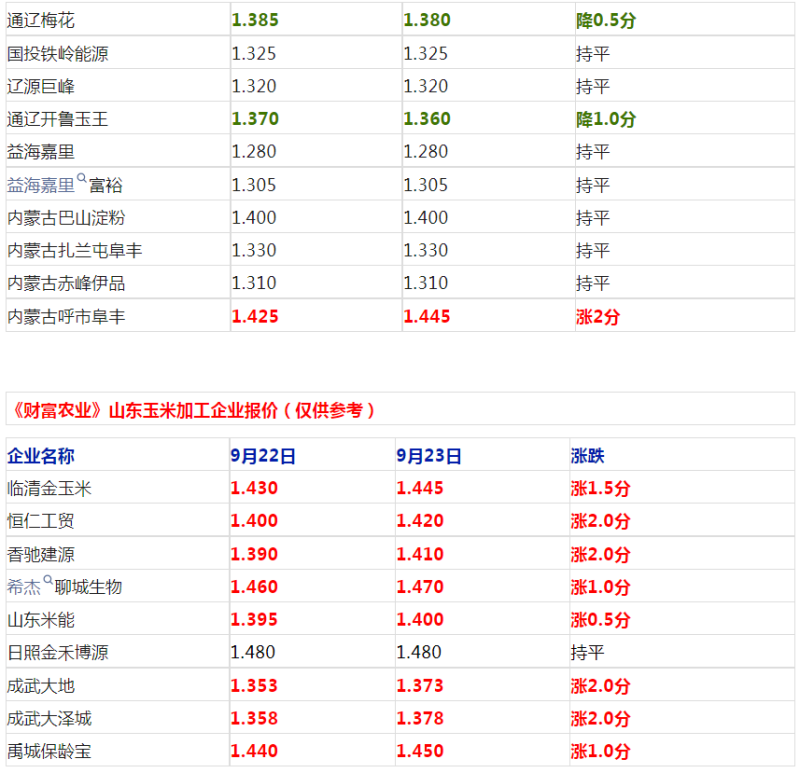Screen dimensions: 800x773
Task: Click the 成武大地 company name
Action: 41,686
